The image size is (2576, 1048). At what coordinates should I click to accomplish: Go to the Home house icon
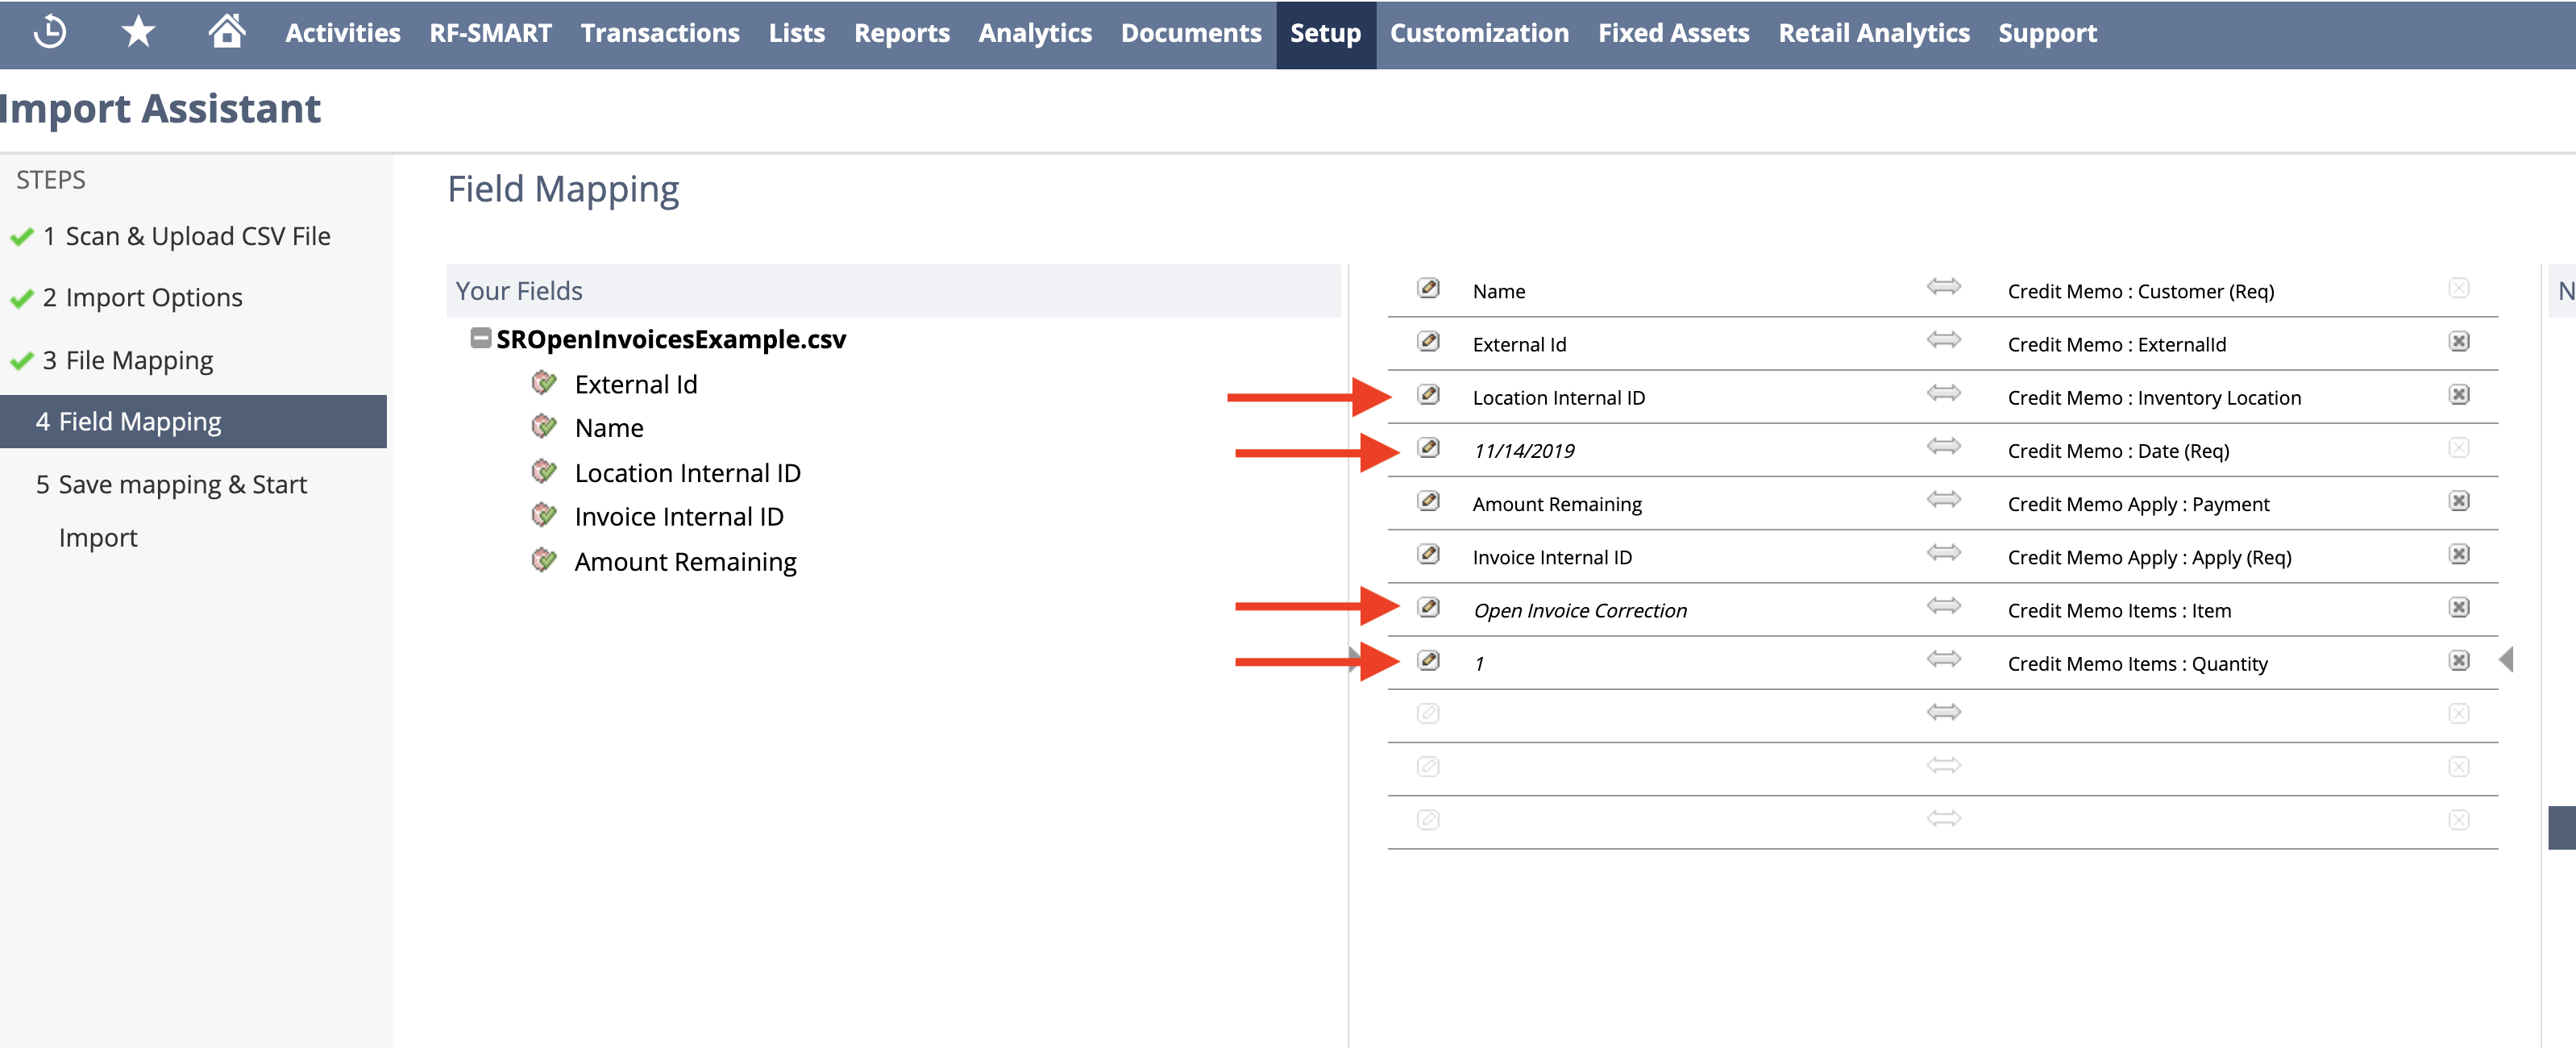coord(227,32)
